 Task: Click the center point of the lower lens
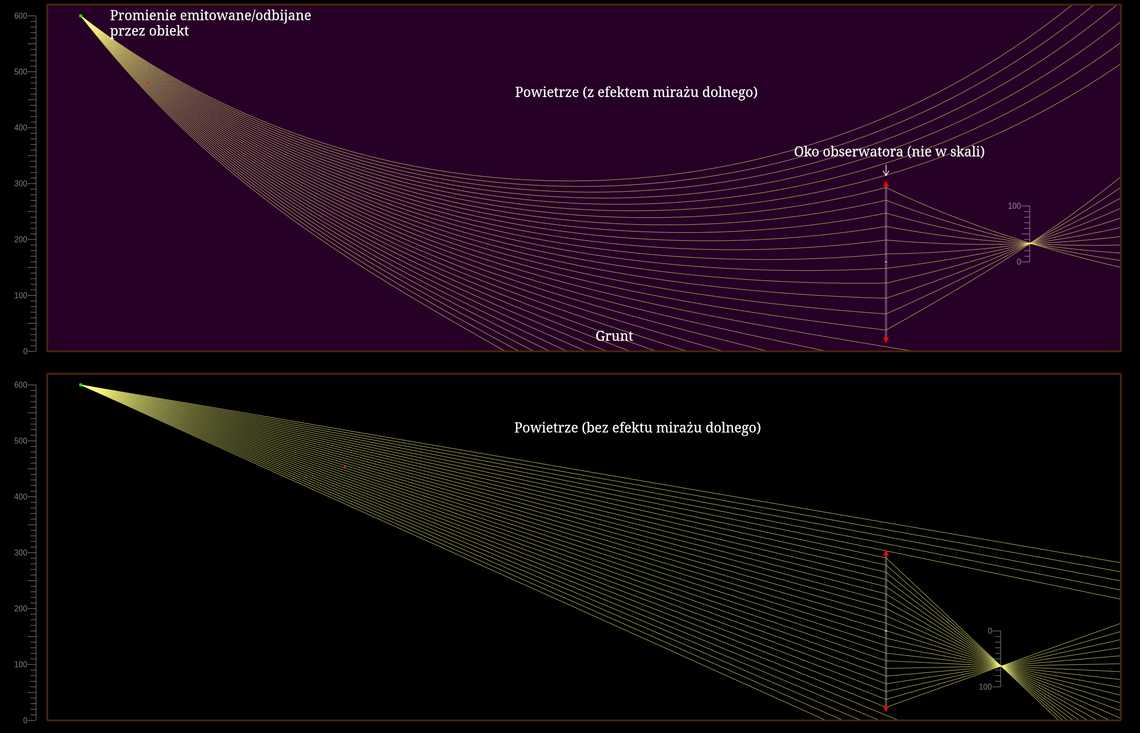click(x=885, y=631)
